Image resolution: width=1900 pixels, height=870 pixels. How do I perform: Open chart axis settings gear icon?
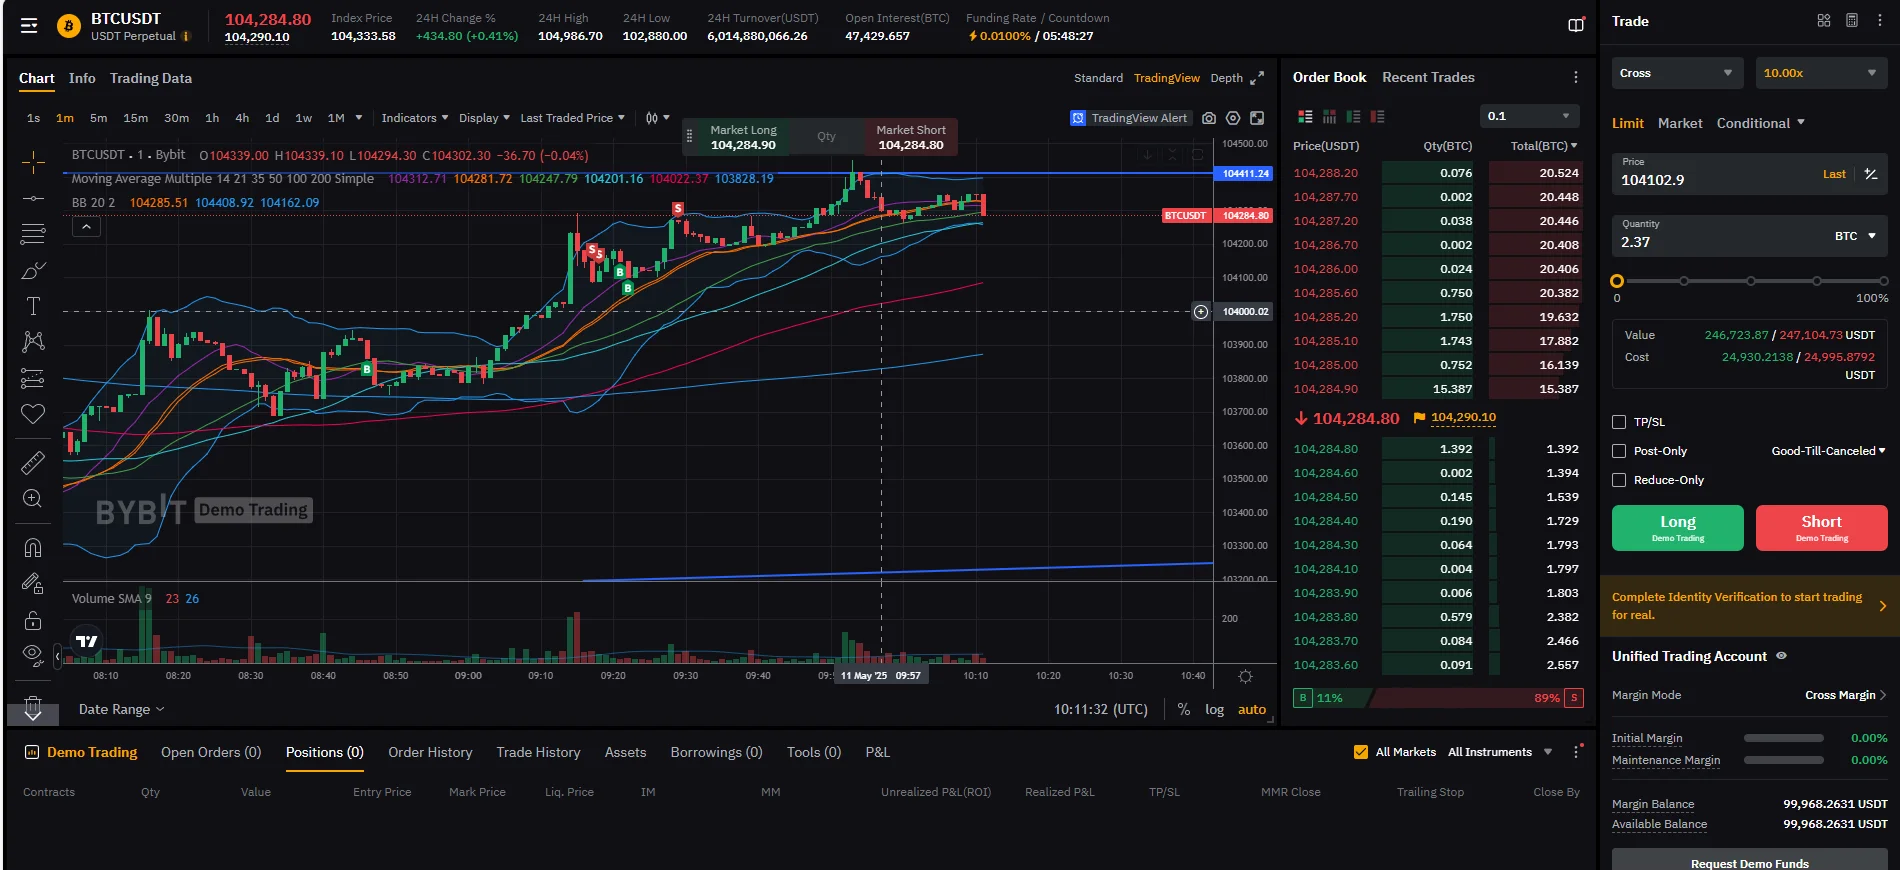[x=1245, y=677]
